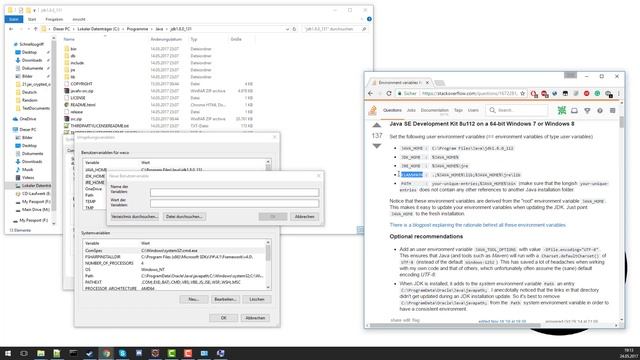This screenshot has width=640, height=360.
Task: Click 'Programme' in the Explorer breadcrumb
Action: [137, 29]
